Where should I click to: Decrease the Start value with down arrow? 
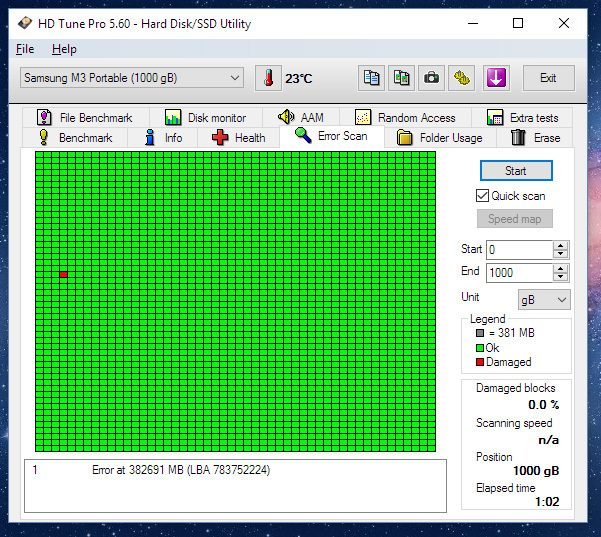click(561, 254)
